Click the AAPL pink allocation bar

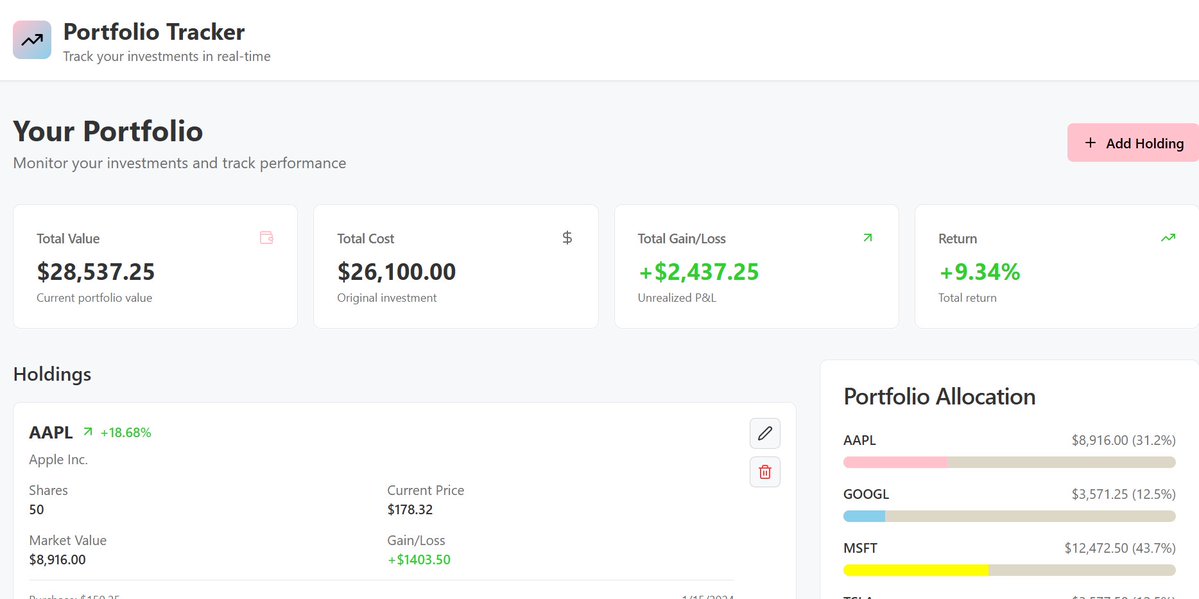[x=895, y=462]
